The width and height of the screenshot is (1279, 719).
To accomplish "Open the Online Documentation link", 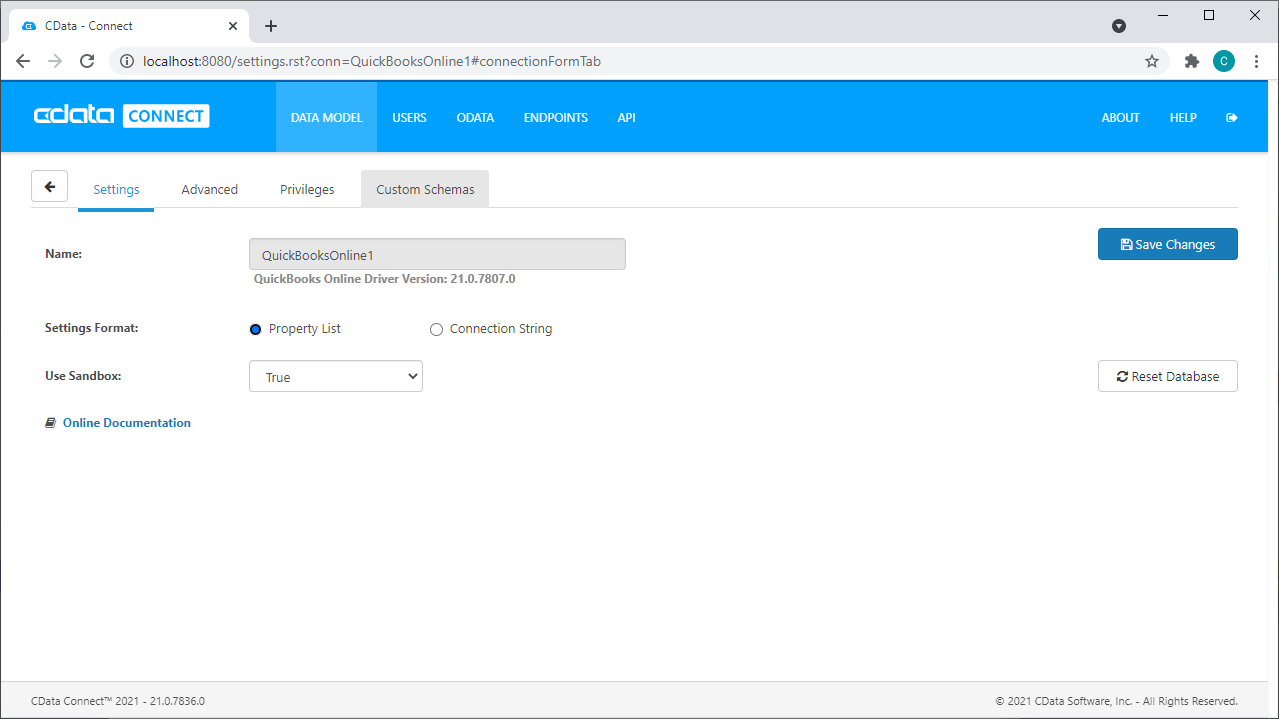I will point(126,423).
